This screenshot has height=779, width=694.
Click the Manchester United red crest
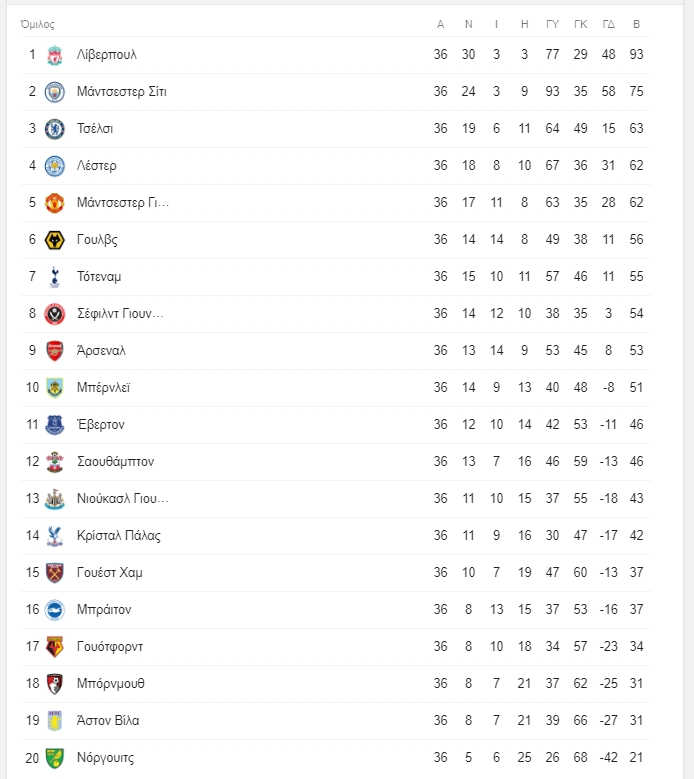(x=55, y=203)
